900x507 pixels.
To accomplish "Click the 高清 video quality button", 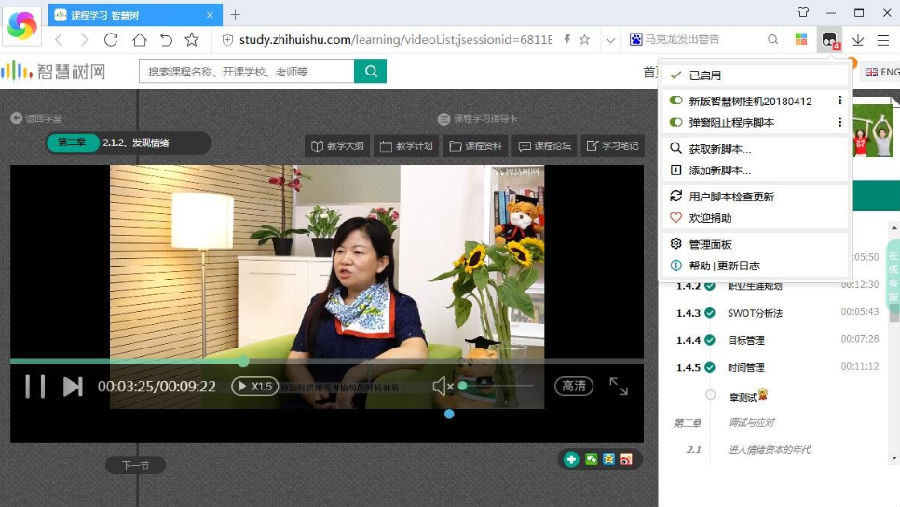I will coord(574,386).
